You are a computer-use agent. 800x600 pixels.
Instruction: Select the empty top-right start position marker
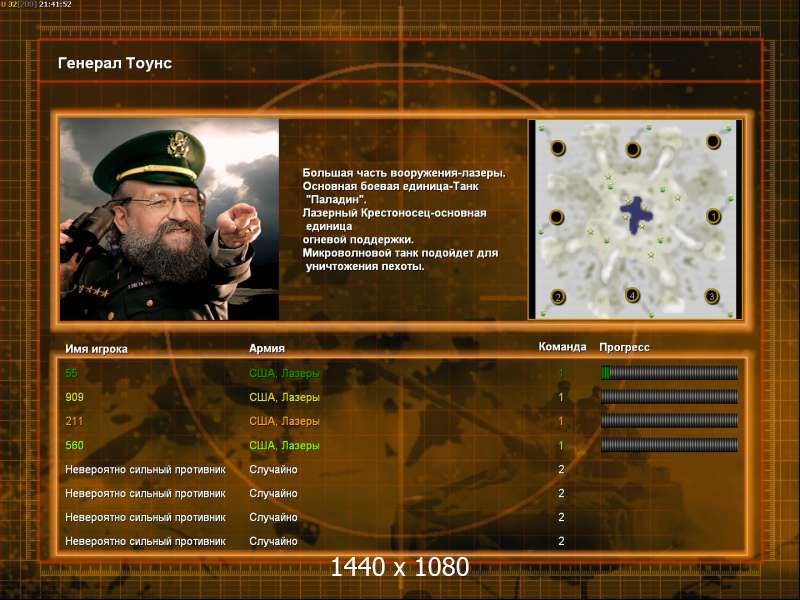(x=712, y=141)
